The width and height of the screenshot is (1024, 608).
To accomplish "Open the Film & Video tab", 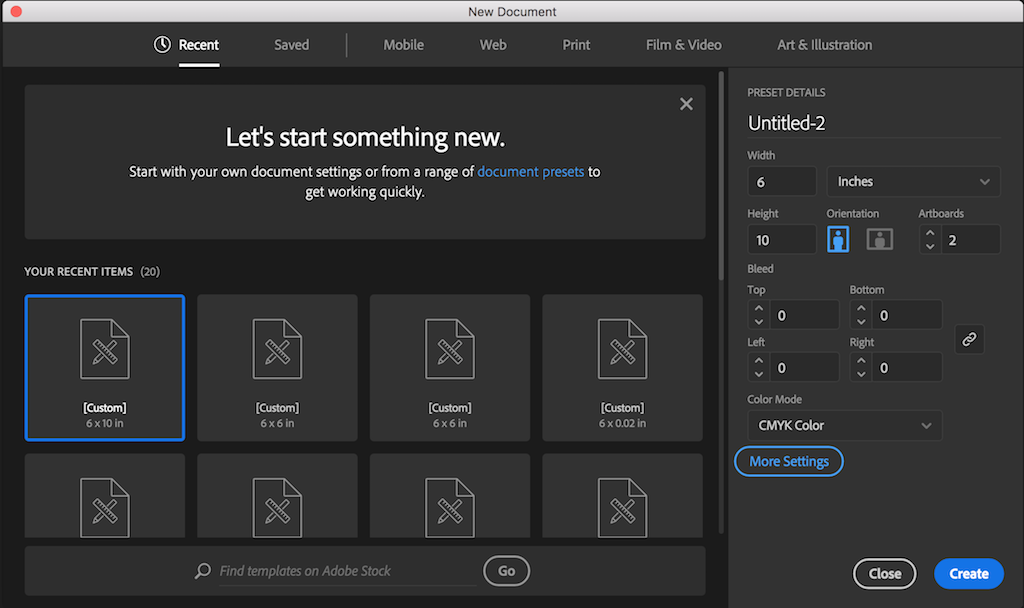I will click(683, 44).
